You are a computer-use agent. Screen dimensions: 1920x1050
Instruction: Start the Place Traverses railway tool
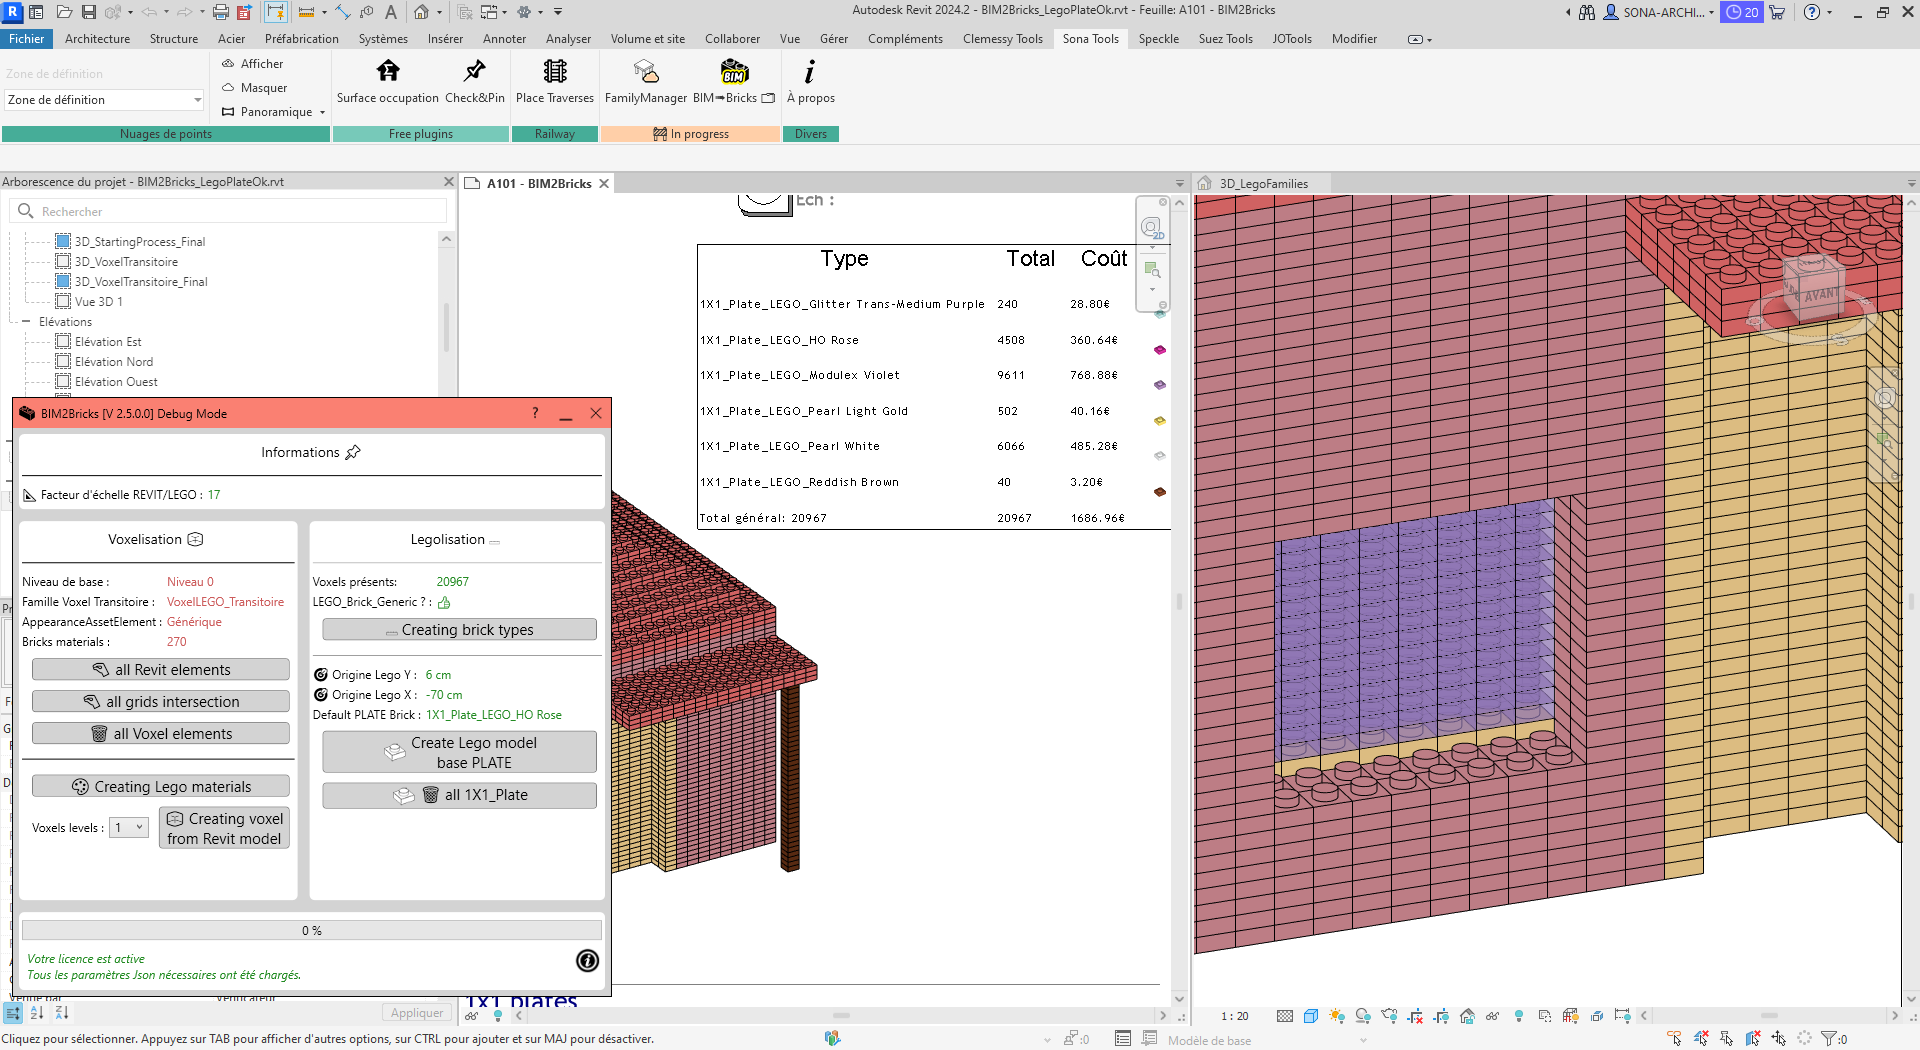point(554,81)
